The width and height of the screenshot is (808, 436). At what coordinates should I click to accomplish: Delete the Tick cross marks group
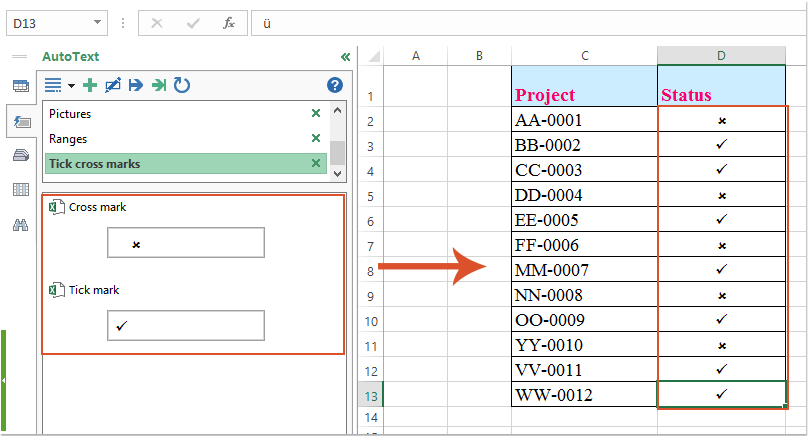(316, 163)
